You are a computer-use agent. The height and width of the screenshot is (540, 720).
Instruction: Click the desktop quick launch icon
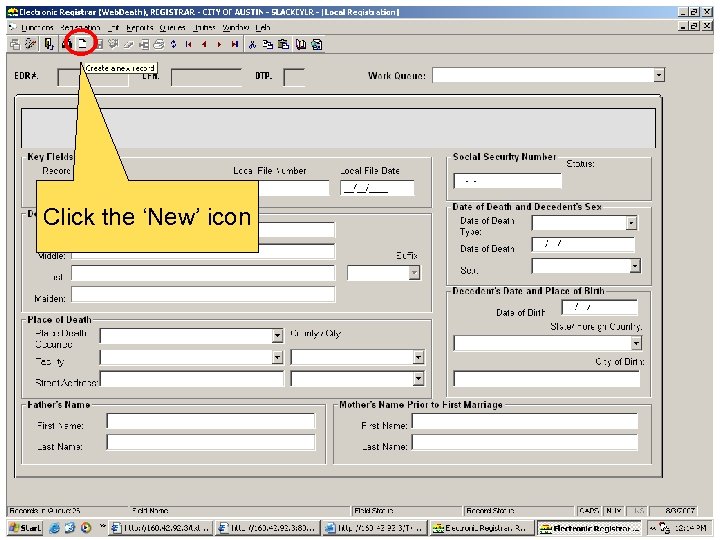pyautogui.click(x=70, y=528)
